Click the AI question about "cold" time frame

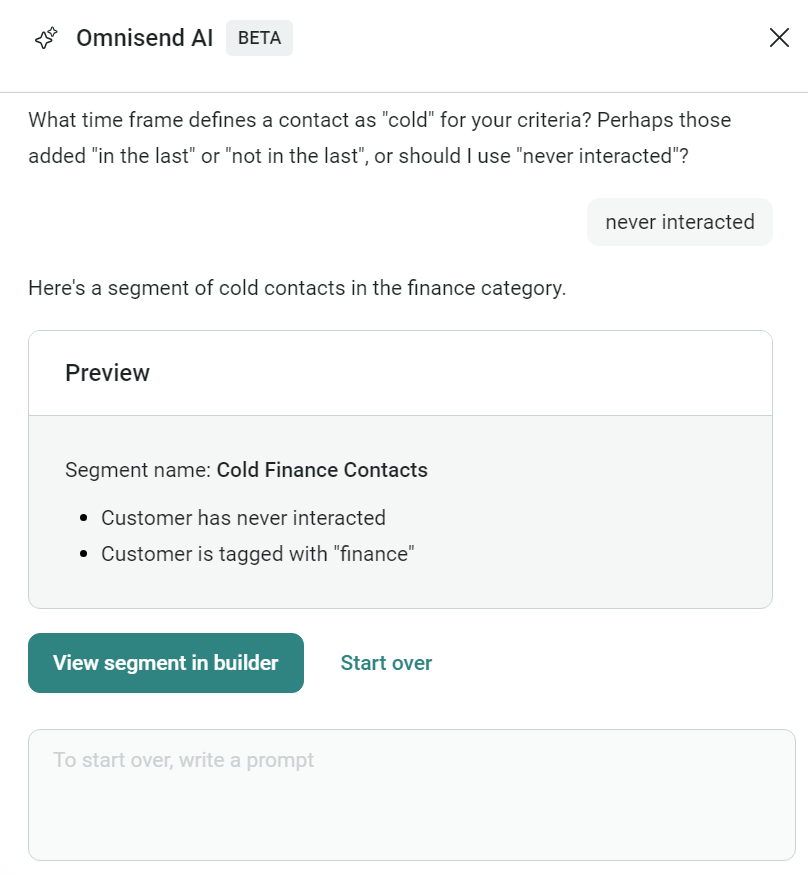coord(379,138)
